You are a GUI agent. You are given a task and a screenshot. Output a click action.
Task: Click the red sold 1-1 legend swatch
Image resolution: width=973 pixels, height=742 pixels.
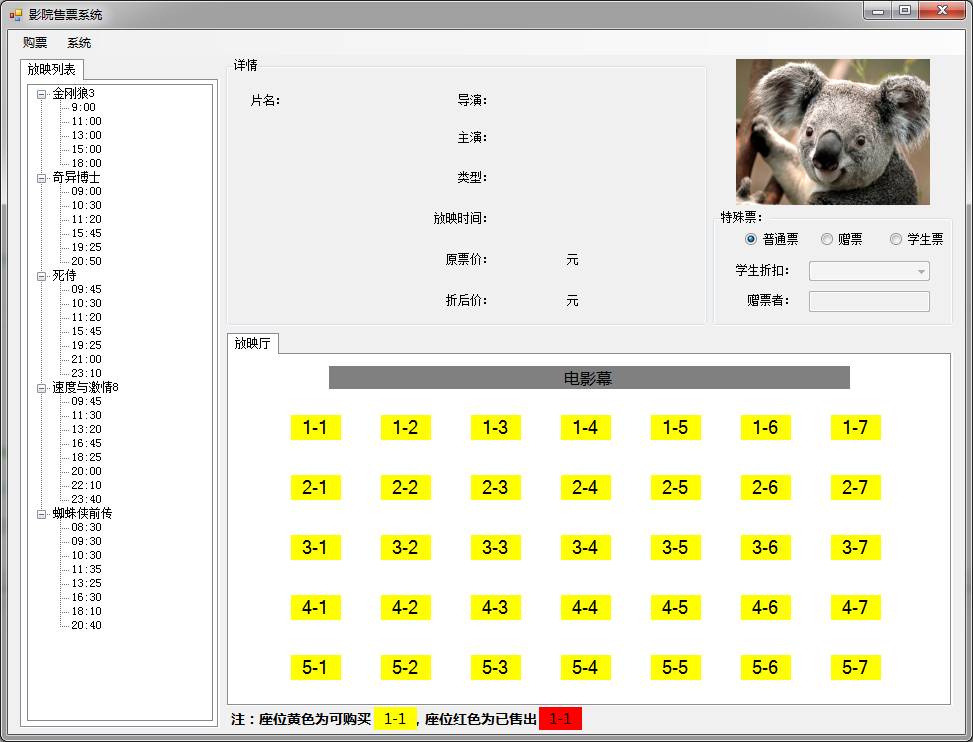click(560, 719)
